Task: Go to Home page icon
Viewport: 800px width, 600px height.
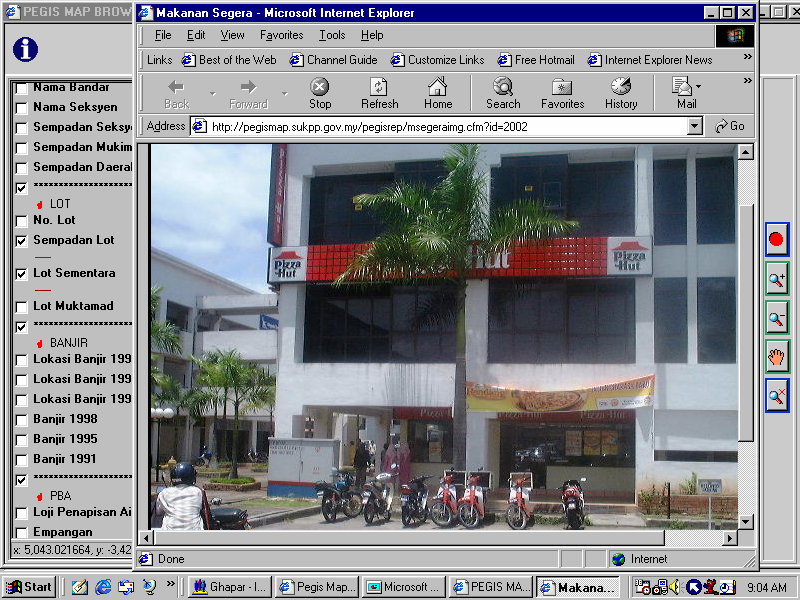Action: 437,93
